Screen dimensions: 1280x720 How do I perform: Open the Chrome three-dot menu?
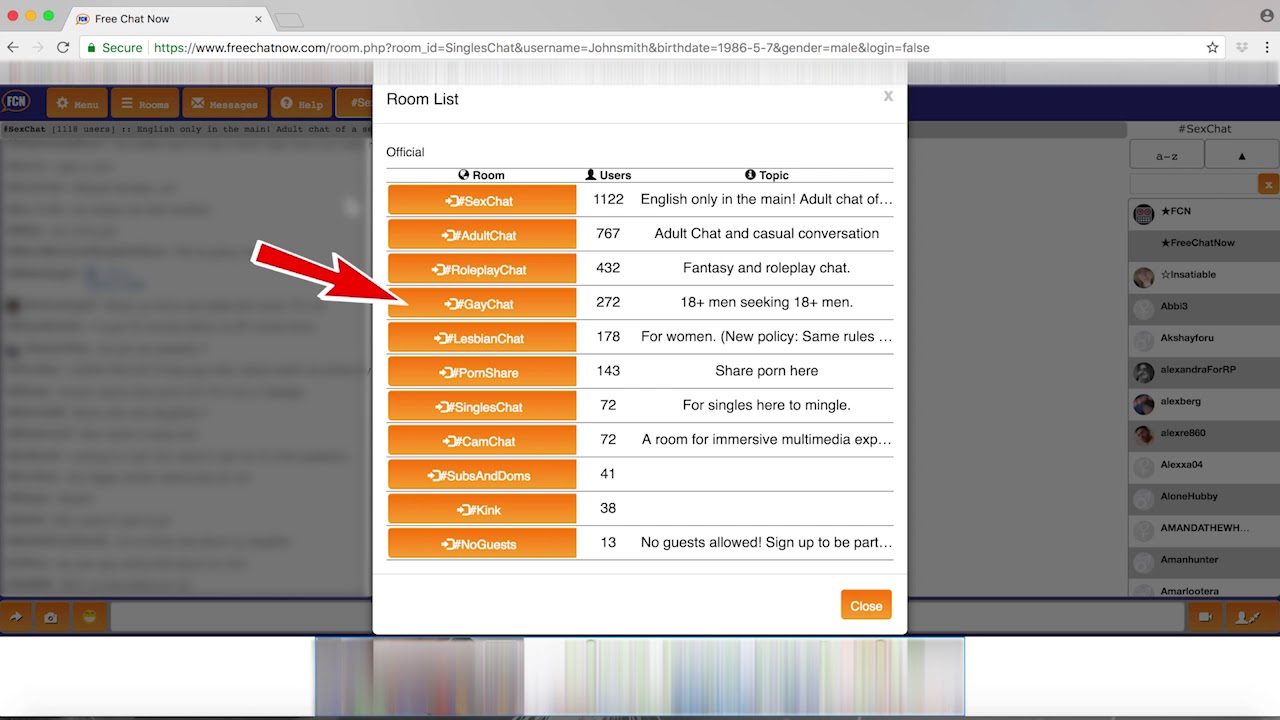[1266, 47]
